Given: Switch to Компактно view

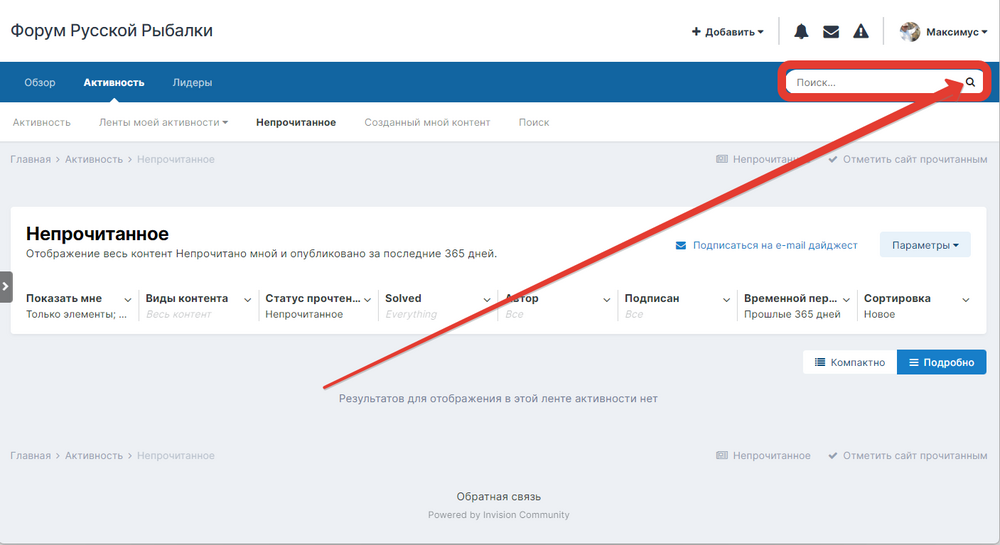Looking at the screenshot, I should tap(849, 362).
